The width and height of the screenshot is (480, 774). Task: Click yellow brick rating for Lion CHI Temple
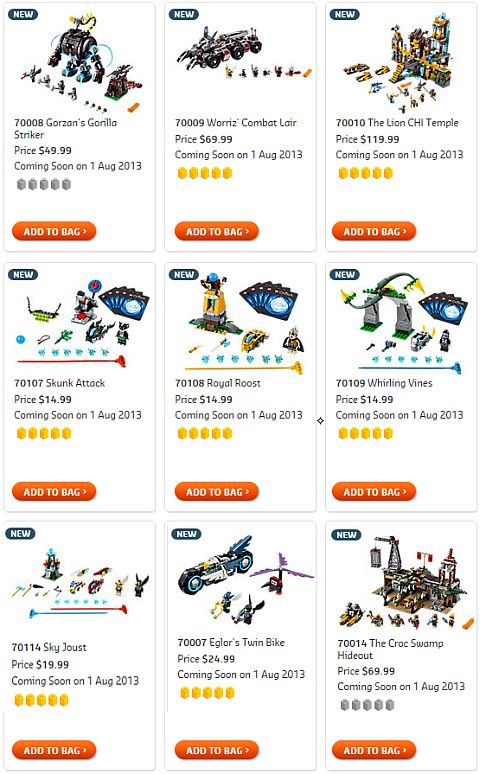click(366, 173)
